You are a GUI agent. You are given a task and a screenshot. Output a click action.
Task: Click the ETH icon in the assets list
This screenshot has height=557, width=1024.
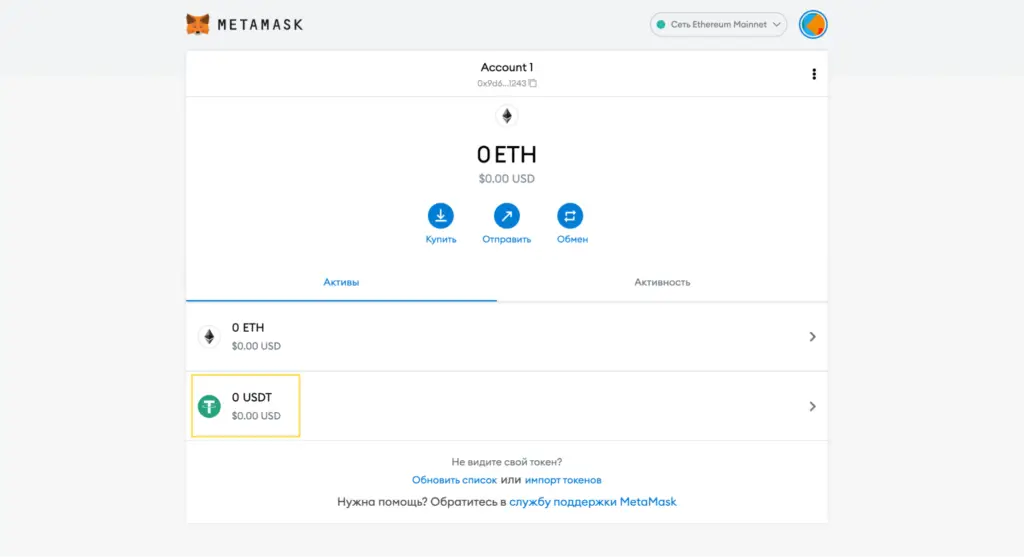209,336
